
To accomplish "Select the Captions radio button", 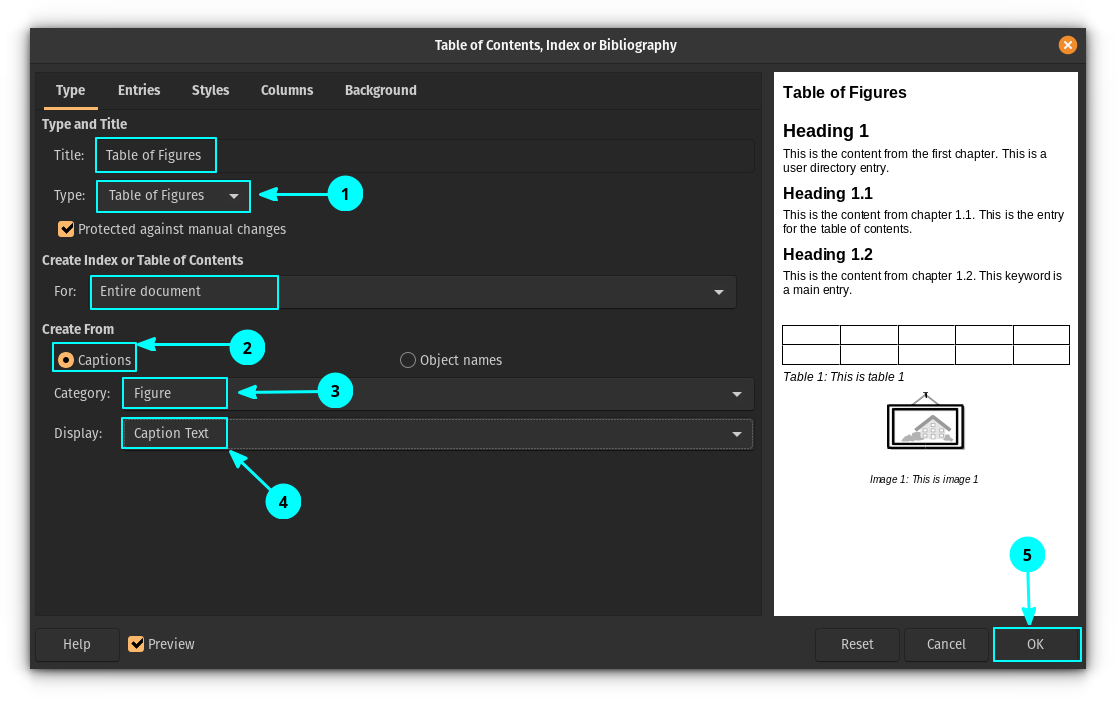I will tap(66, 360).
